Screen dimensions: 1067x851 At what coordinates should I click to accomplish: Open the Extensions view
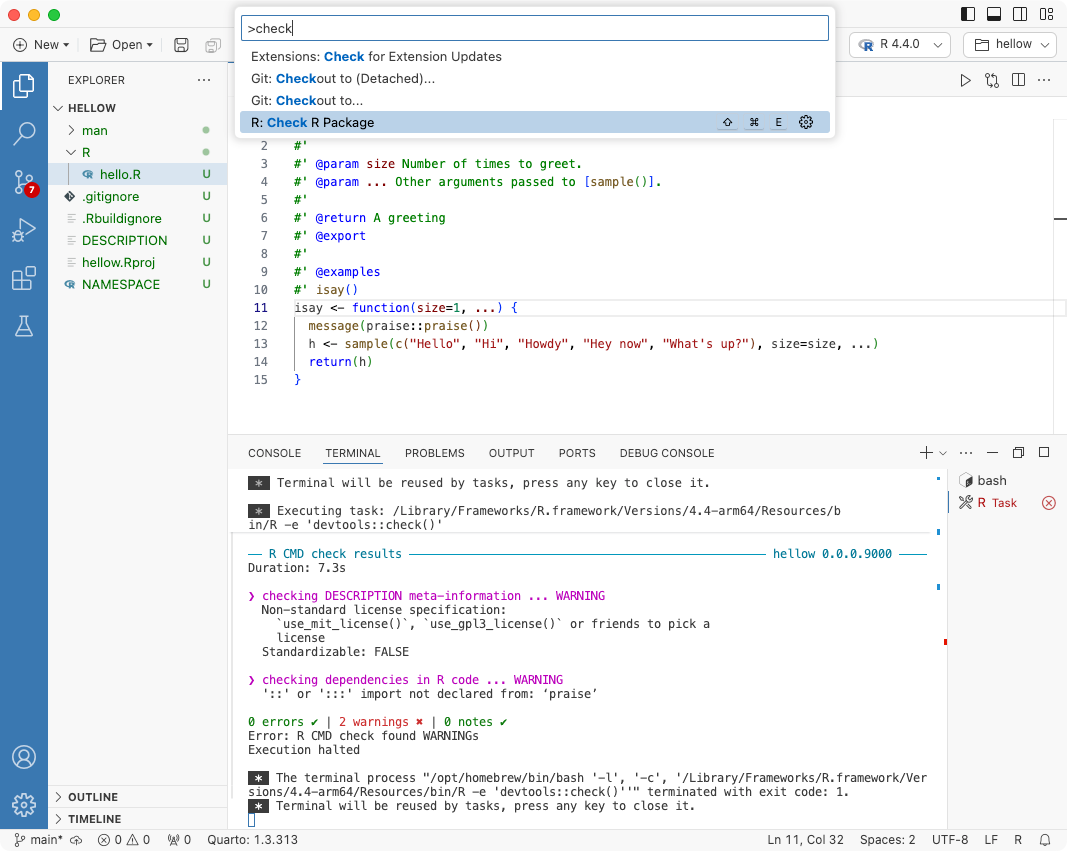pyautogui.click(x=24, y=277)
